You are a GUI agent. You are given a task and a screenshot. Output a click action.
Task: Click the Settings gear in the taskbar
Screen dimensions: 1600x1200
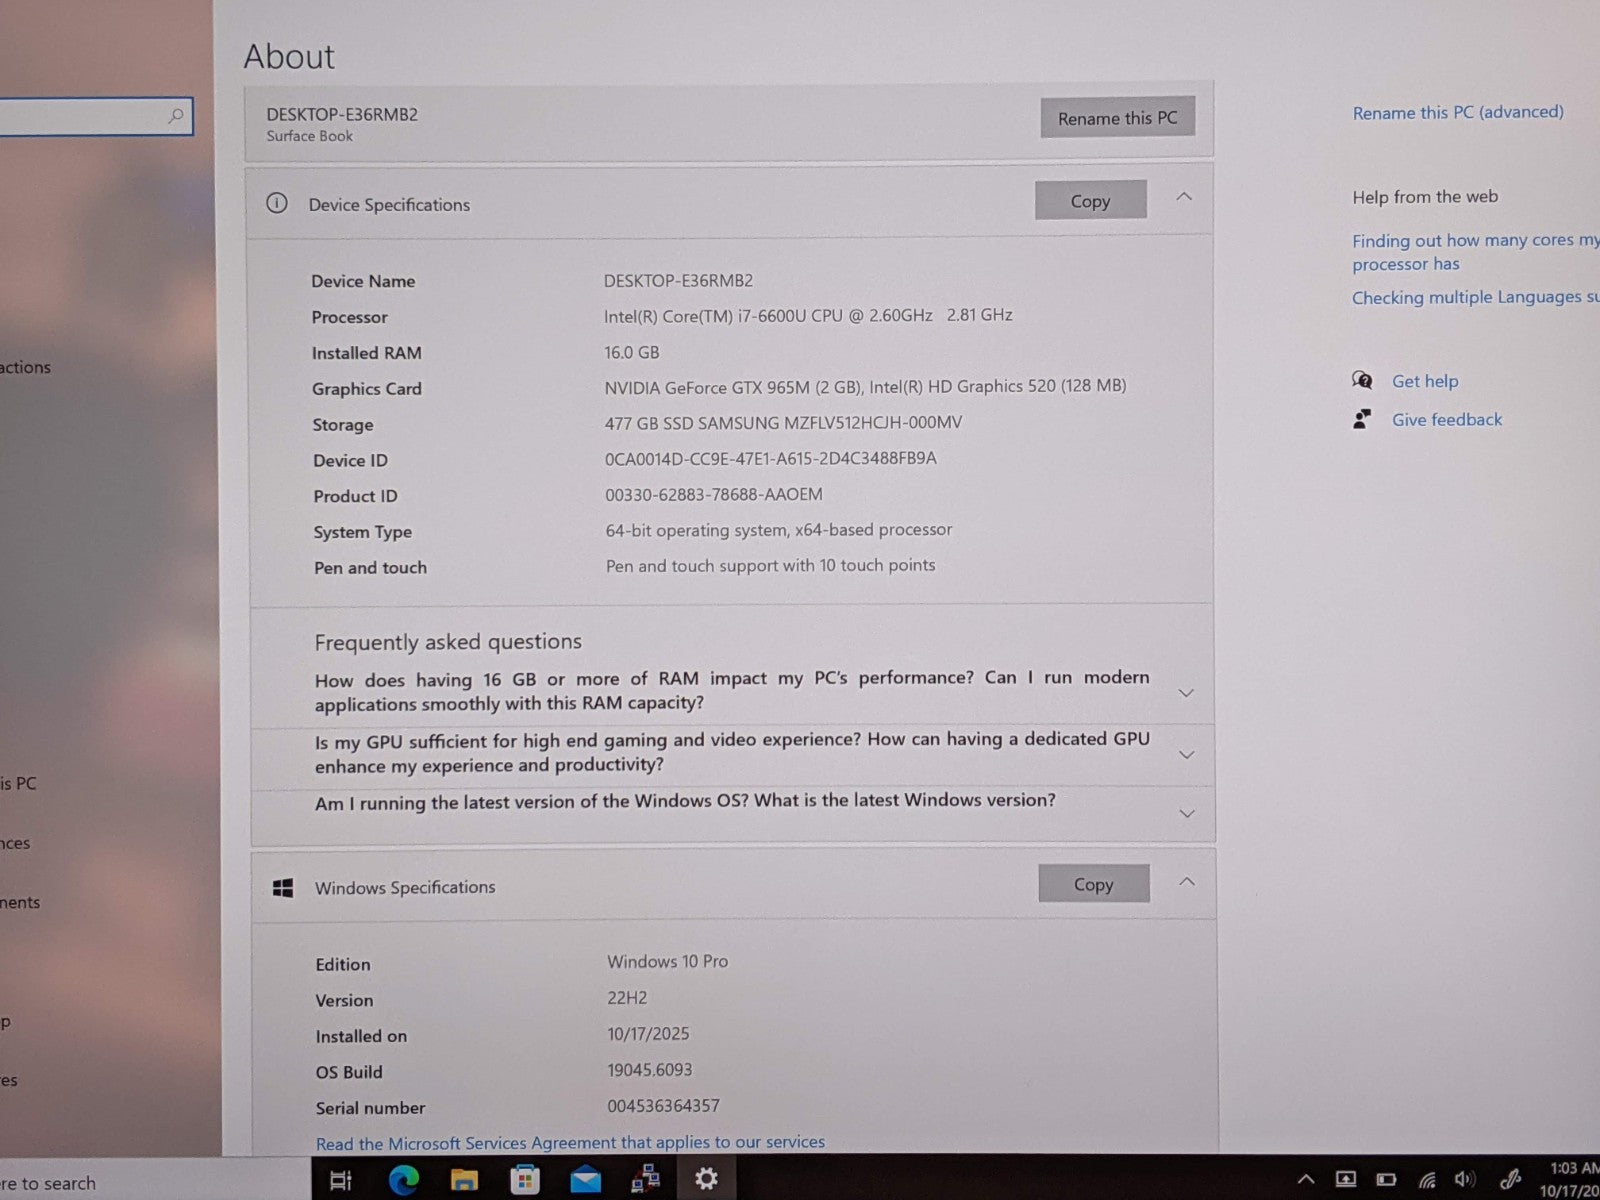pyautogui.click(x=706, y=1180)
